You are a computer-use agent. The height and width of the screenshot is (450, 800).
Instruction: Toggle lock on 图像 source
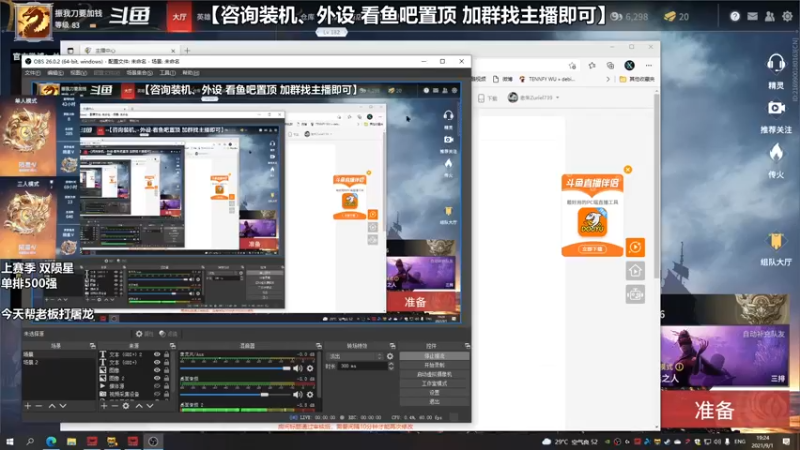pyautogui.click(x=166, y=370)
